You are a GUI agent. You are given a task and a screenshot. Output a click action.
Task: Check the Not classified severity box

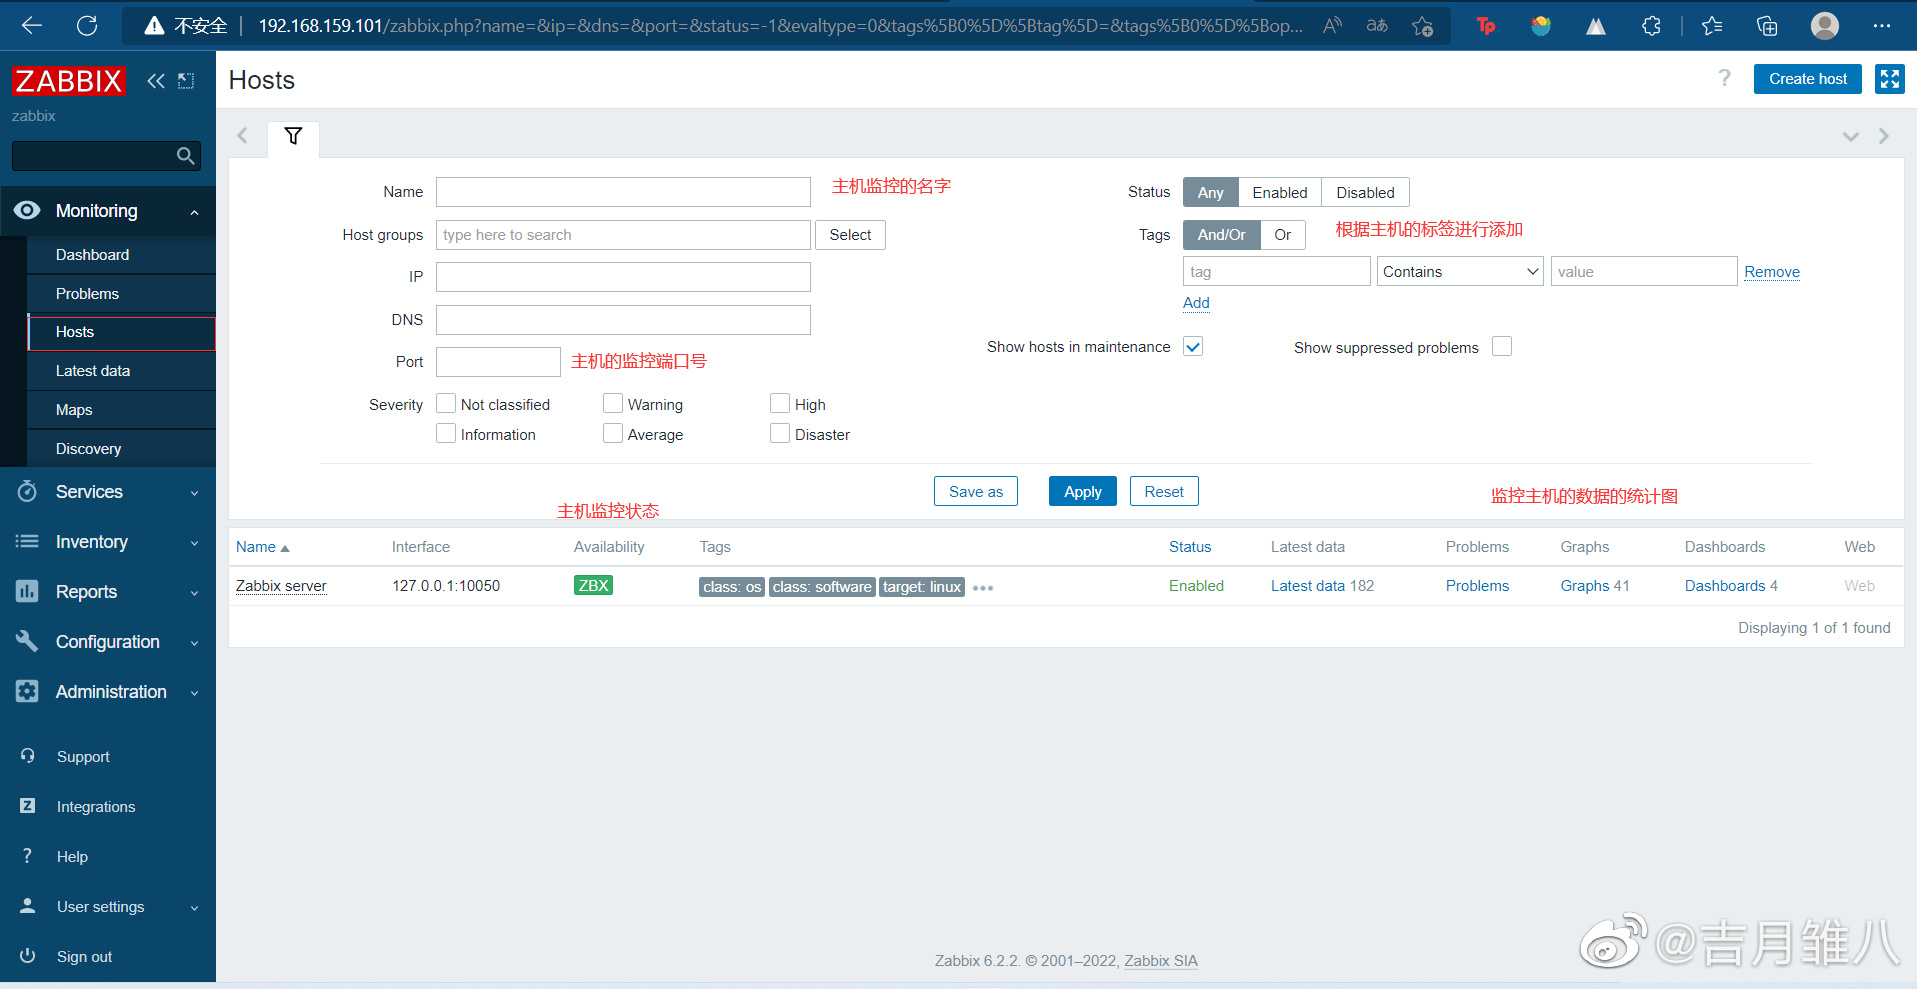446,403
